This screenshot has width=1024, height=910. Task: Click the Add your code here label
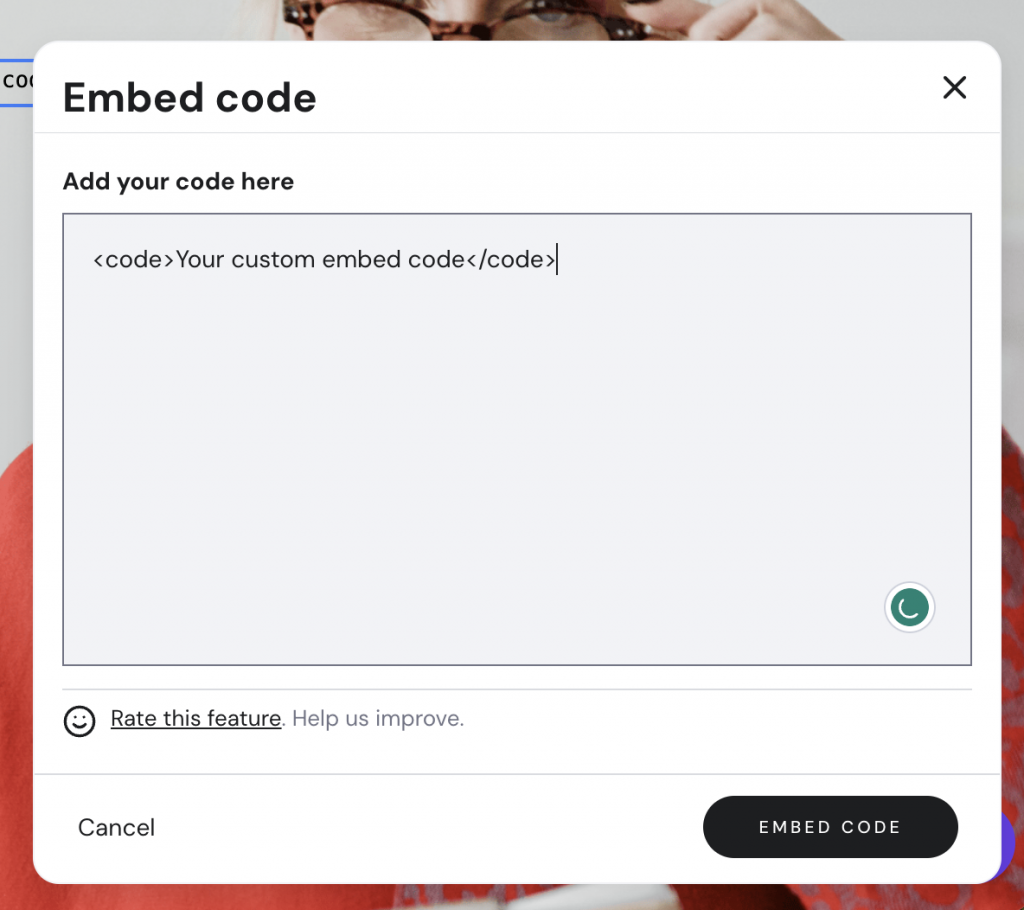[x=178, y=181]
